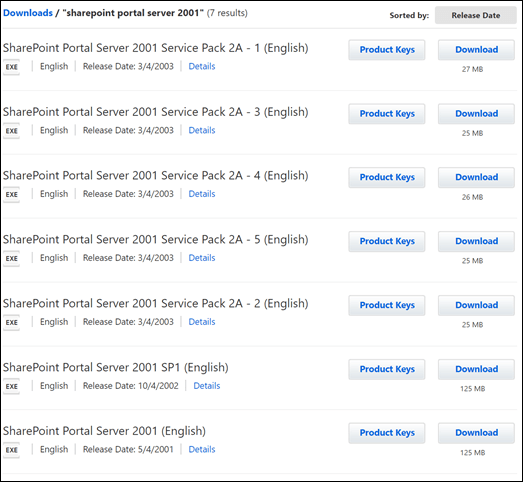523x482 pixels.
Task: Click EXE icon of Service Pack 2A - 2
Action: click(11, 323)
